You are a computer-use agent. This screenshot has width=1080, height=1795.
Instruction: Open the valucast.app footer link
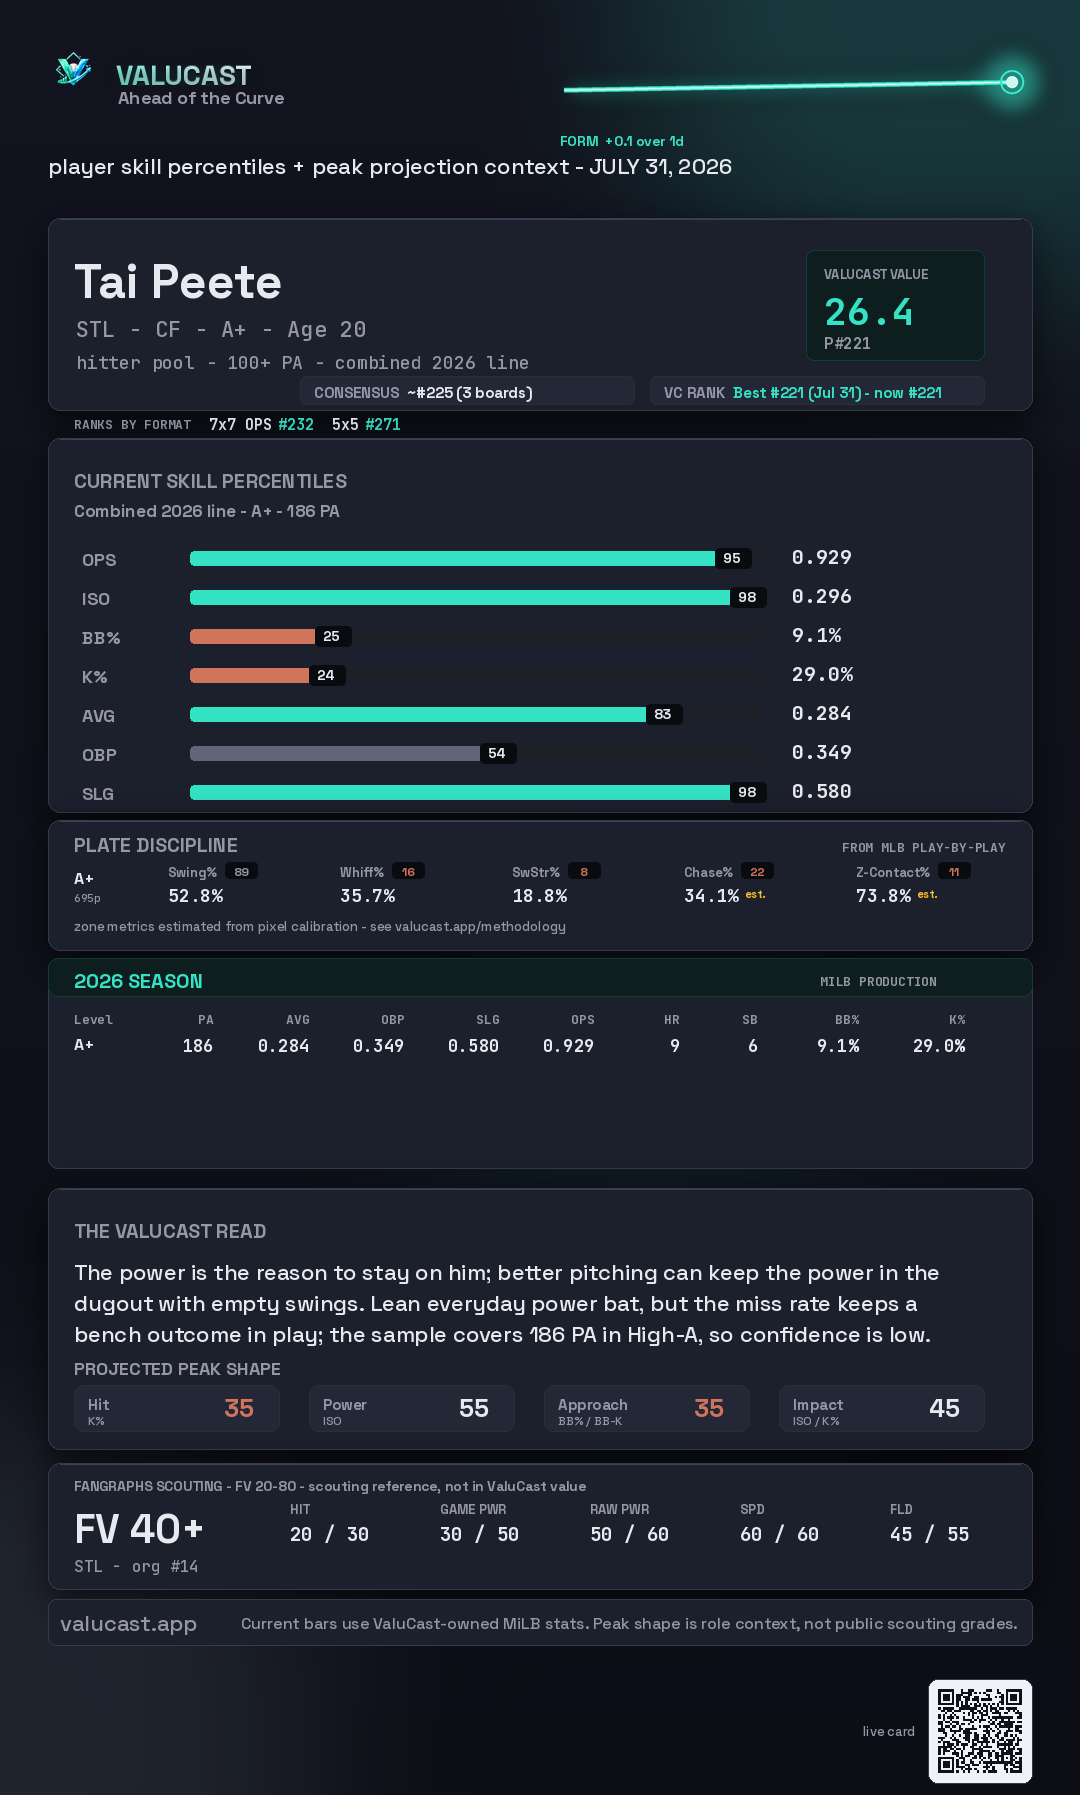[x=128, y=1623]
